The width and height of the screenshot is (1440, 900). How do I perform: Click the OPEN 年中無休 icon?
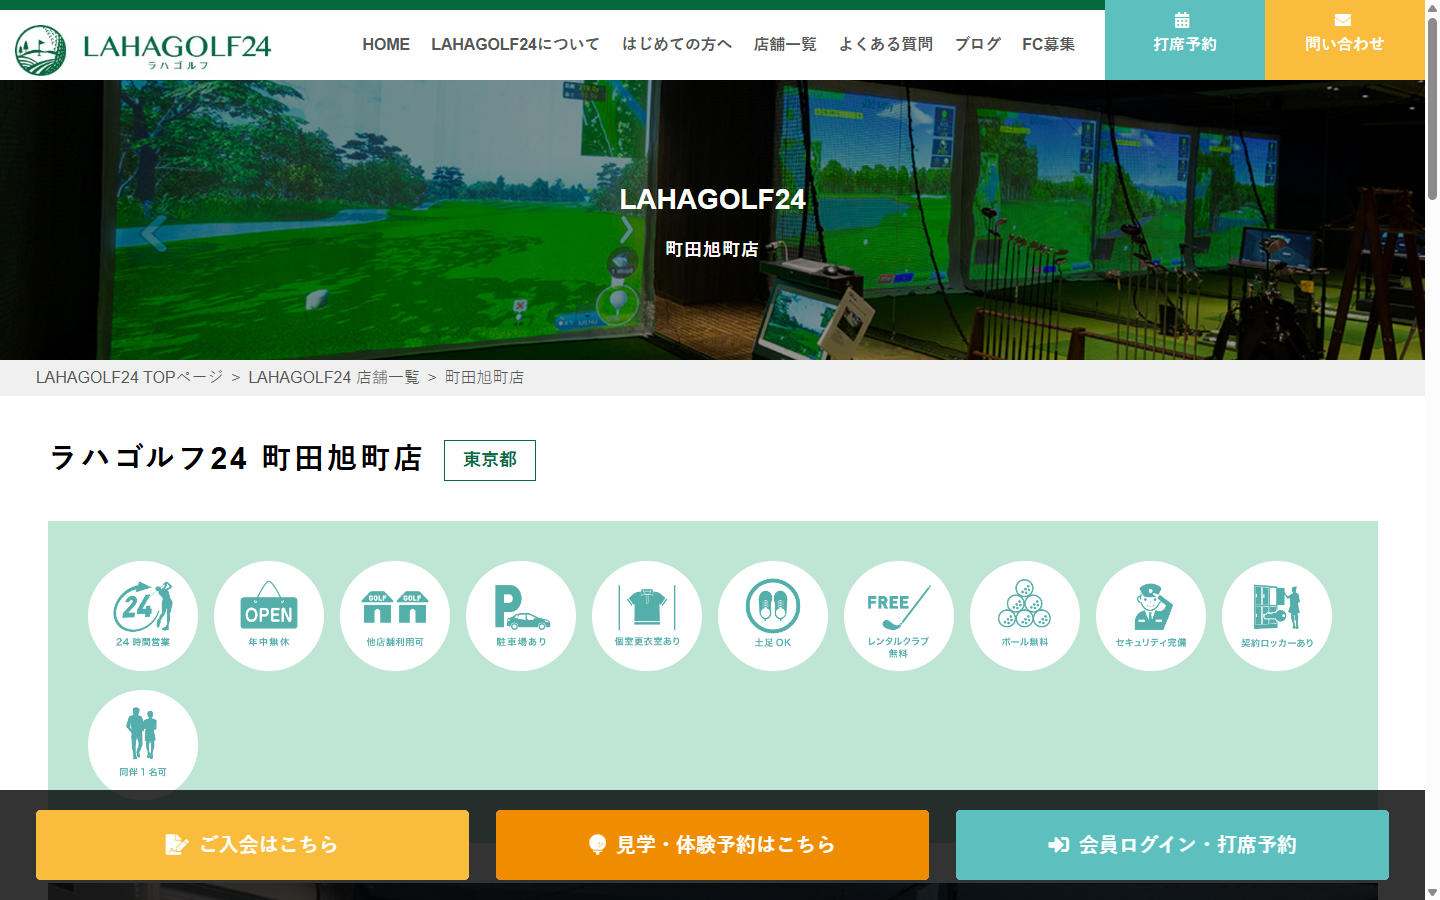269,616
